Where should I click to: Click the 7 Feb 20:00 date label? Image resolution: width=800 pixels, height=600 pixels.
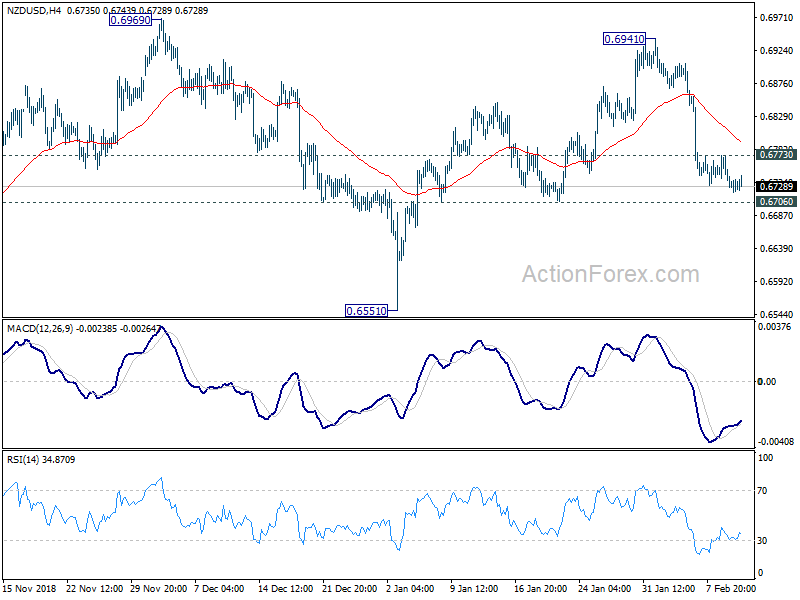tap(731, 589)
